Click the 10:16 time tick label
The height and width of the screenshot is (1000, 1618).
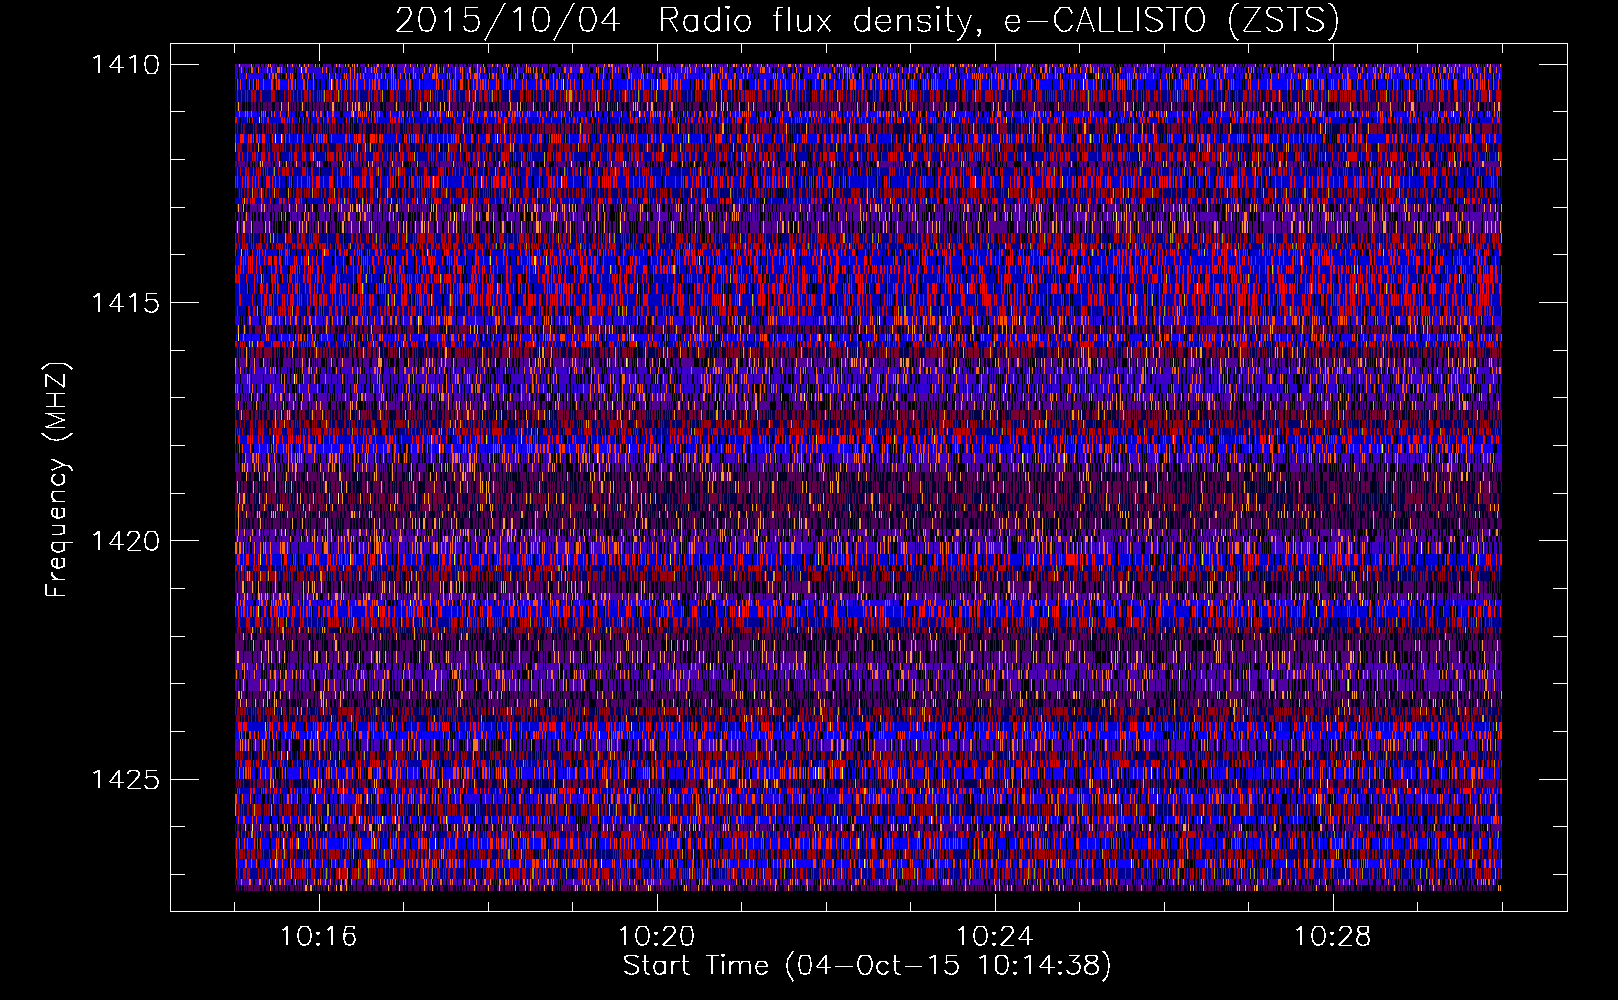click(x=318, y=937)
